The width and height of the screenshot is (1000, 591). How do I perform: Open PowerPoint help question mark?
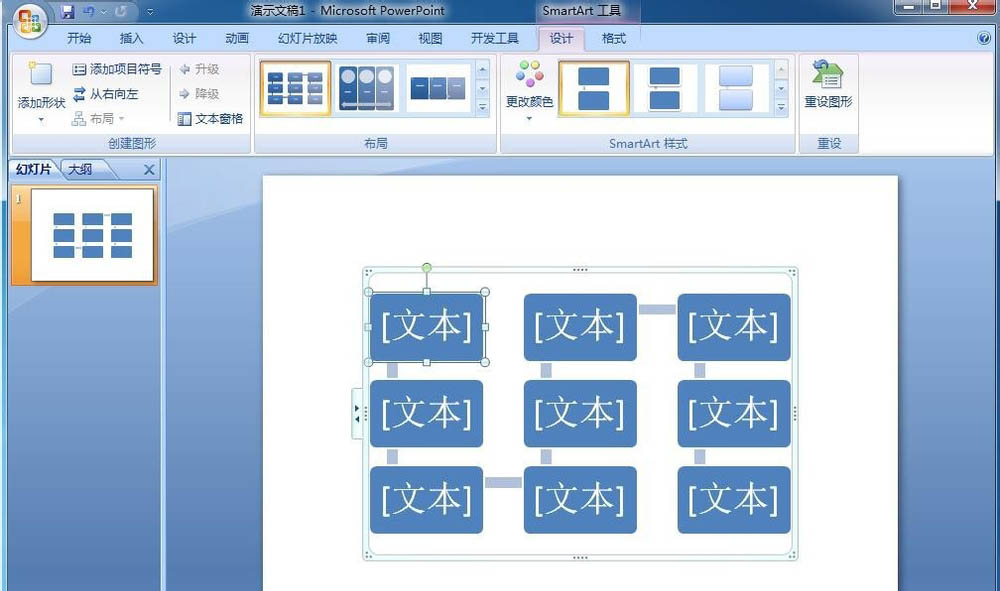pos(984,38)
